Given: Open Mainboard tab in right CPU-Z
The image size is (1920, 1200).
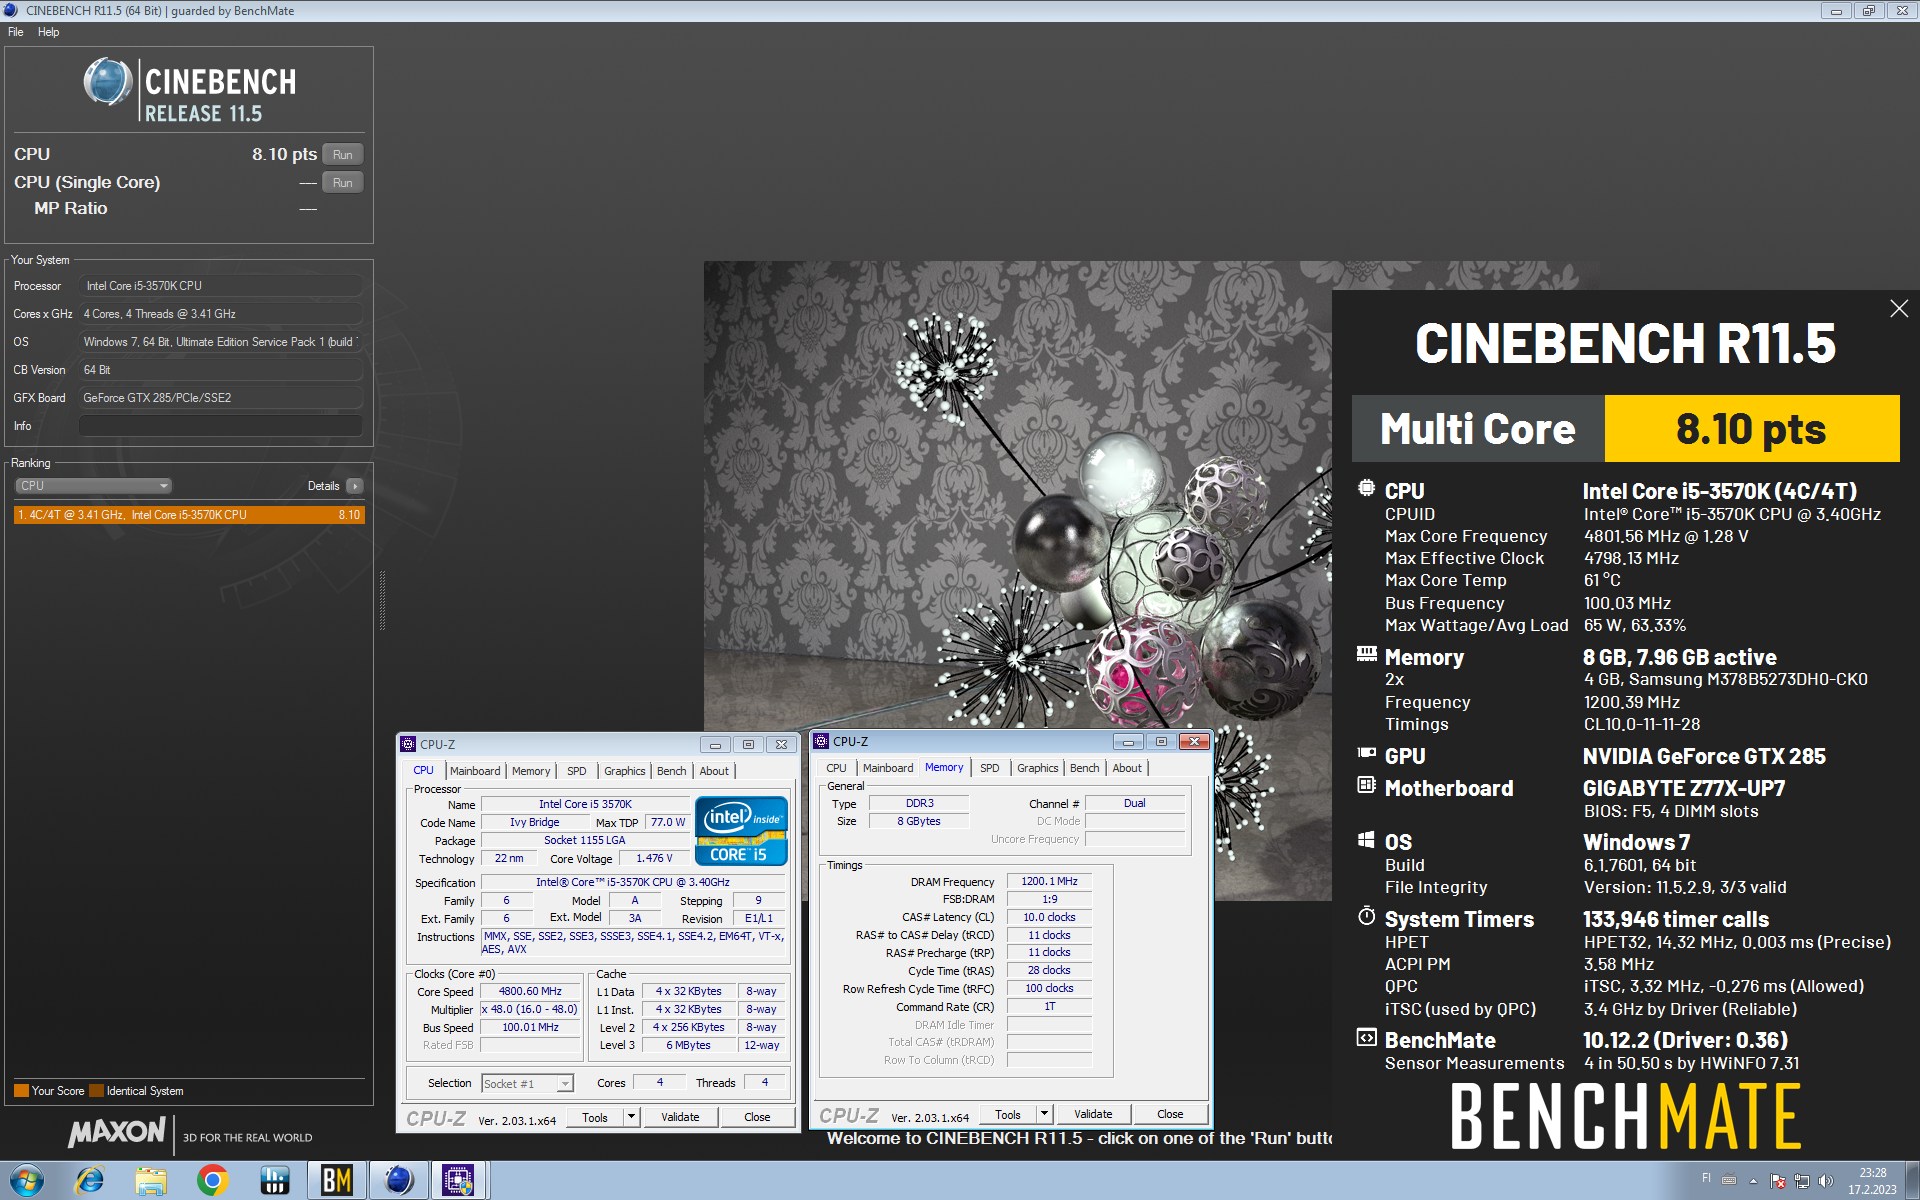Looking at the screenshot, I should 888,768.
